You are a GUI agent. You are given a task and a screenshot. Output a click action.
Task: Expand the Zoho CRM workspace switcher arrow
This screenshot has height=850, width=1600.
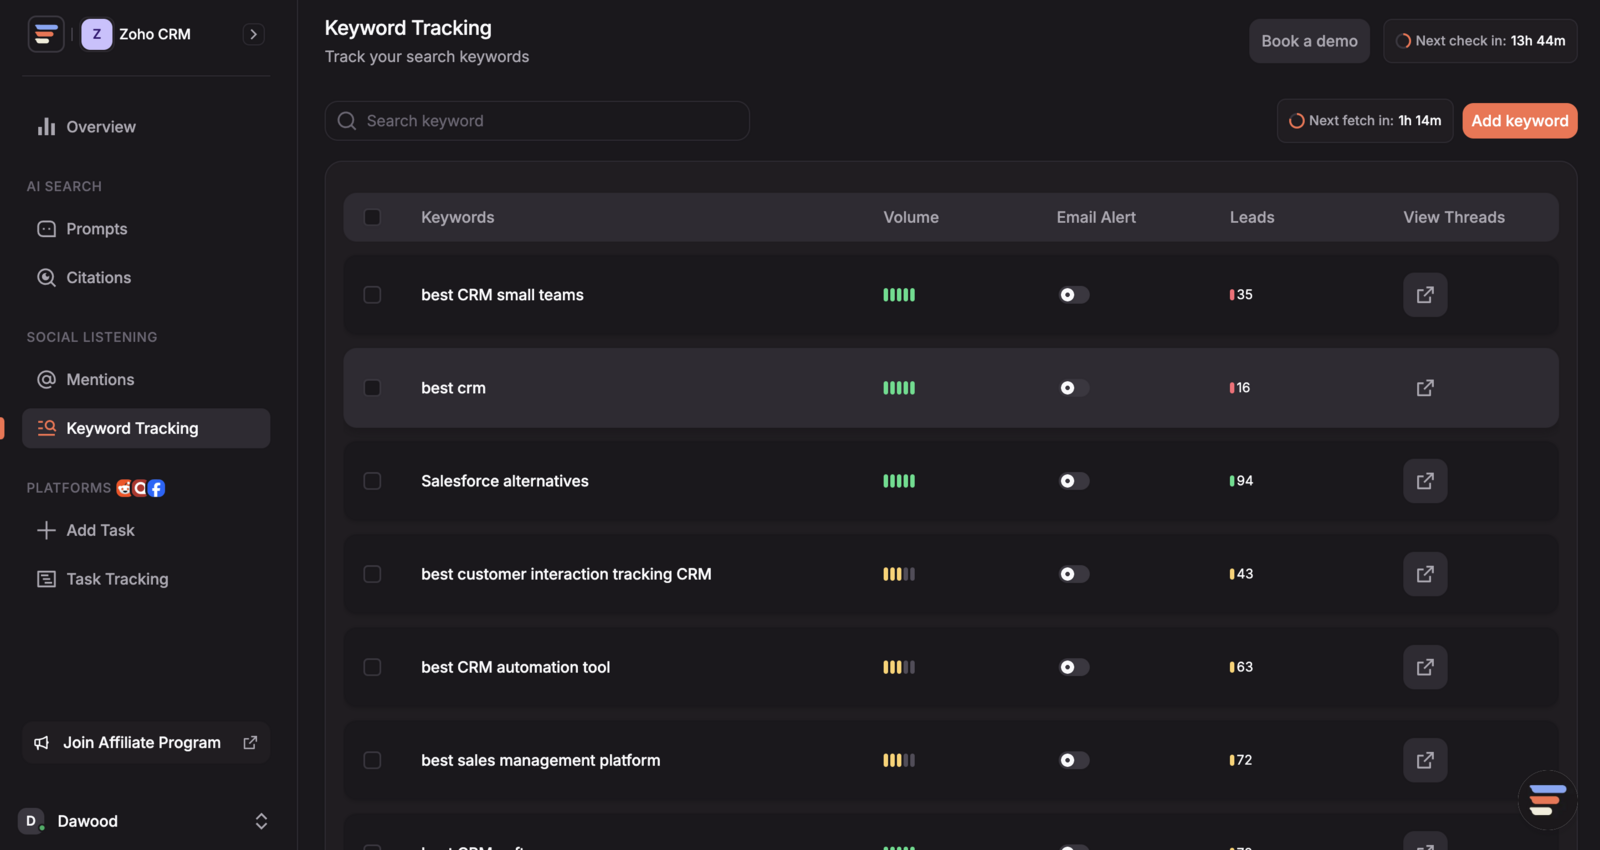pyautogui.click(x=254, y=34)
